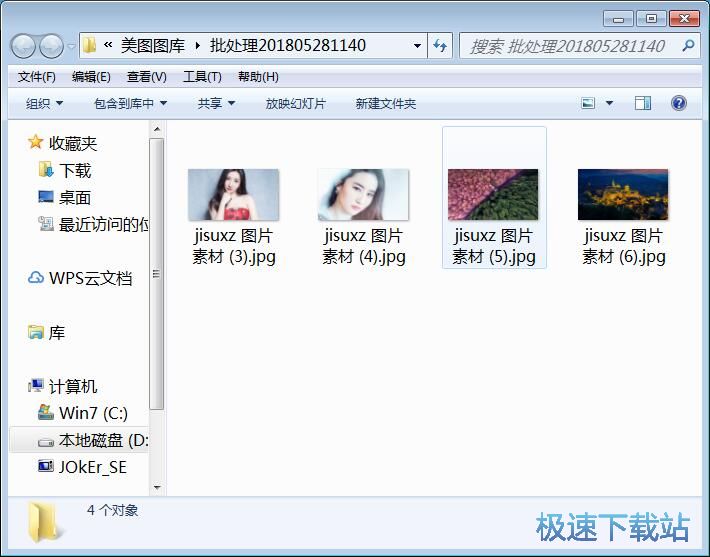Open the recent pages dropdown arrow

(71, 46)
